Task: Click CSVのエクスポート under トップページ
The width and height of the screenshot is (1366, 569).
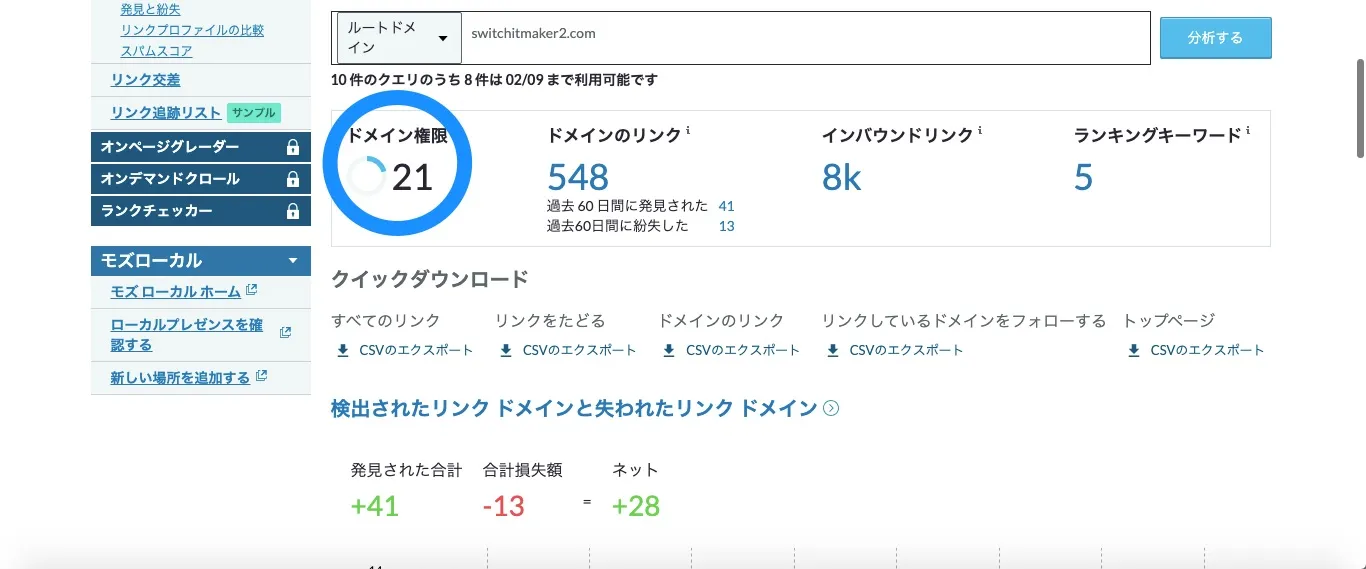Action: tap(1208, 350)
